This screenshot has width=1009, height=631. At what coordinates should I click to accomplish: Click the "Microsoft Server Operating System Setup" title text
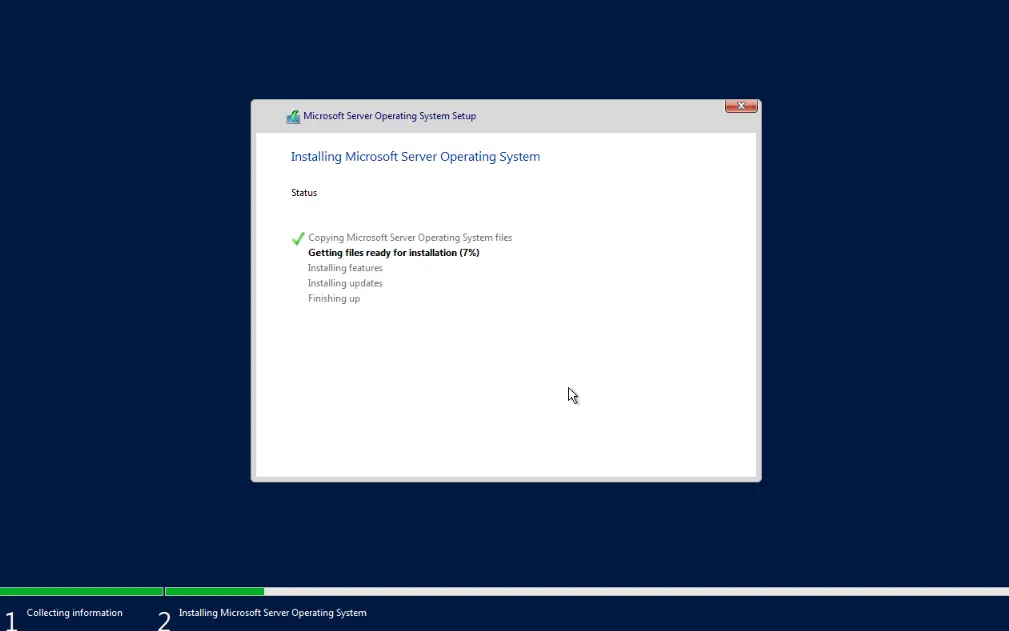coord(390,116)
